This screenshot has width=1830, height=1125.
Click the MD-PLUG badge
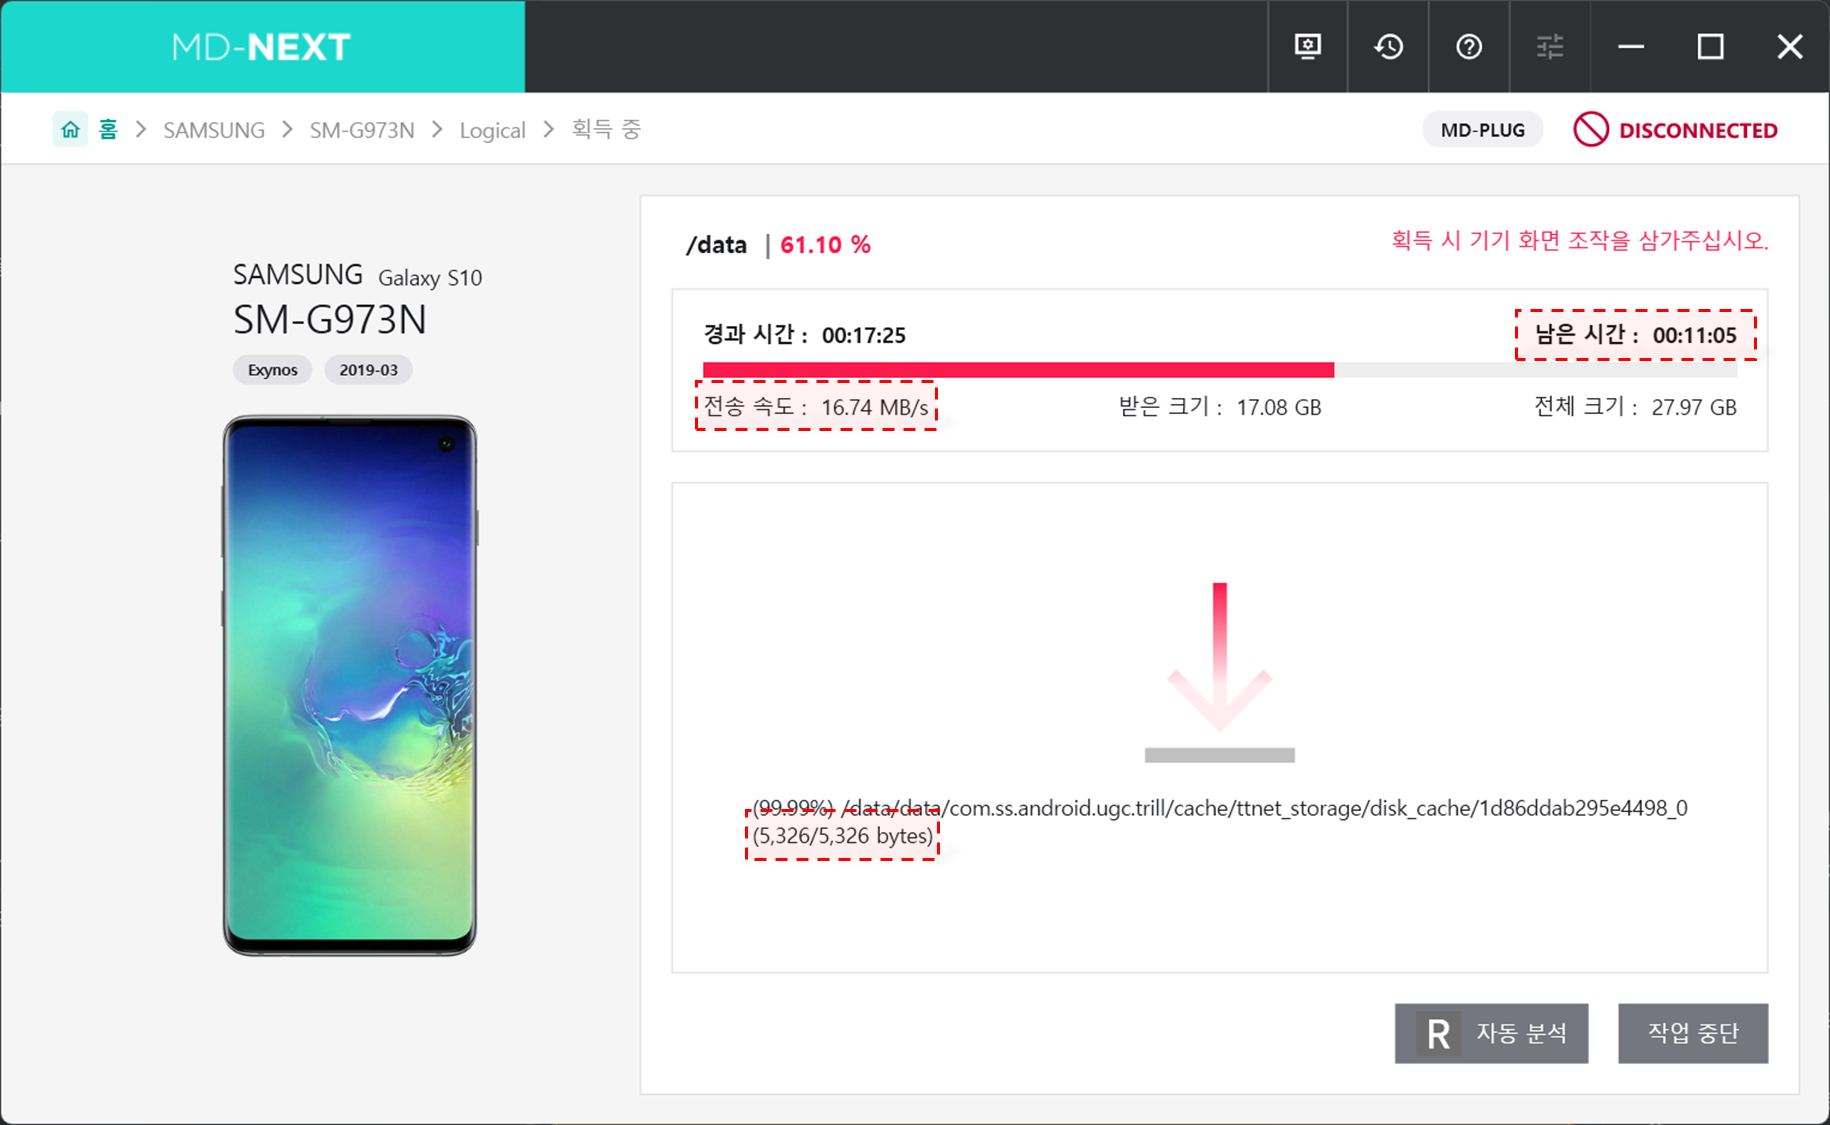(x=1482, y=130)
